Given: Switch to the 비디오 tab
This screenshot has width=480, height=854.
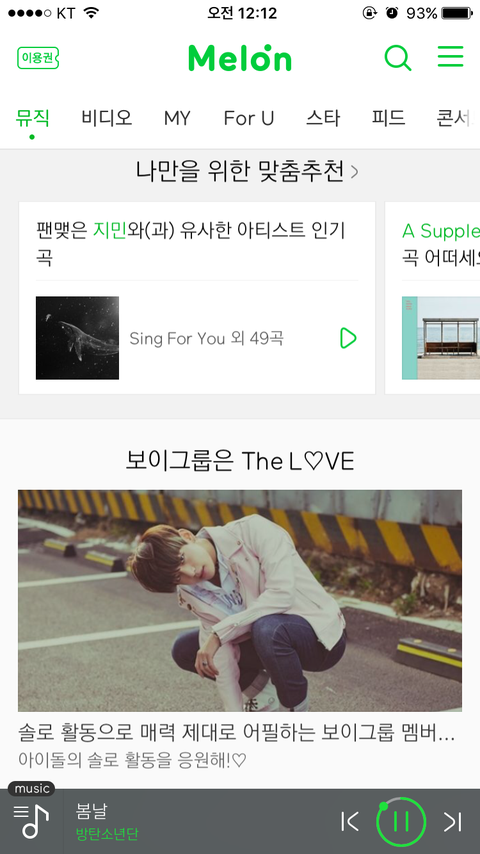Looking at the screenshot, I should [107, 118].
